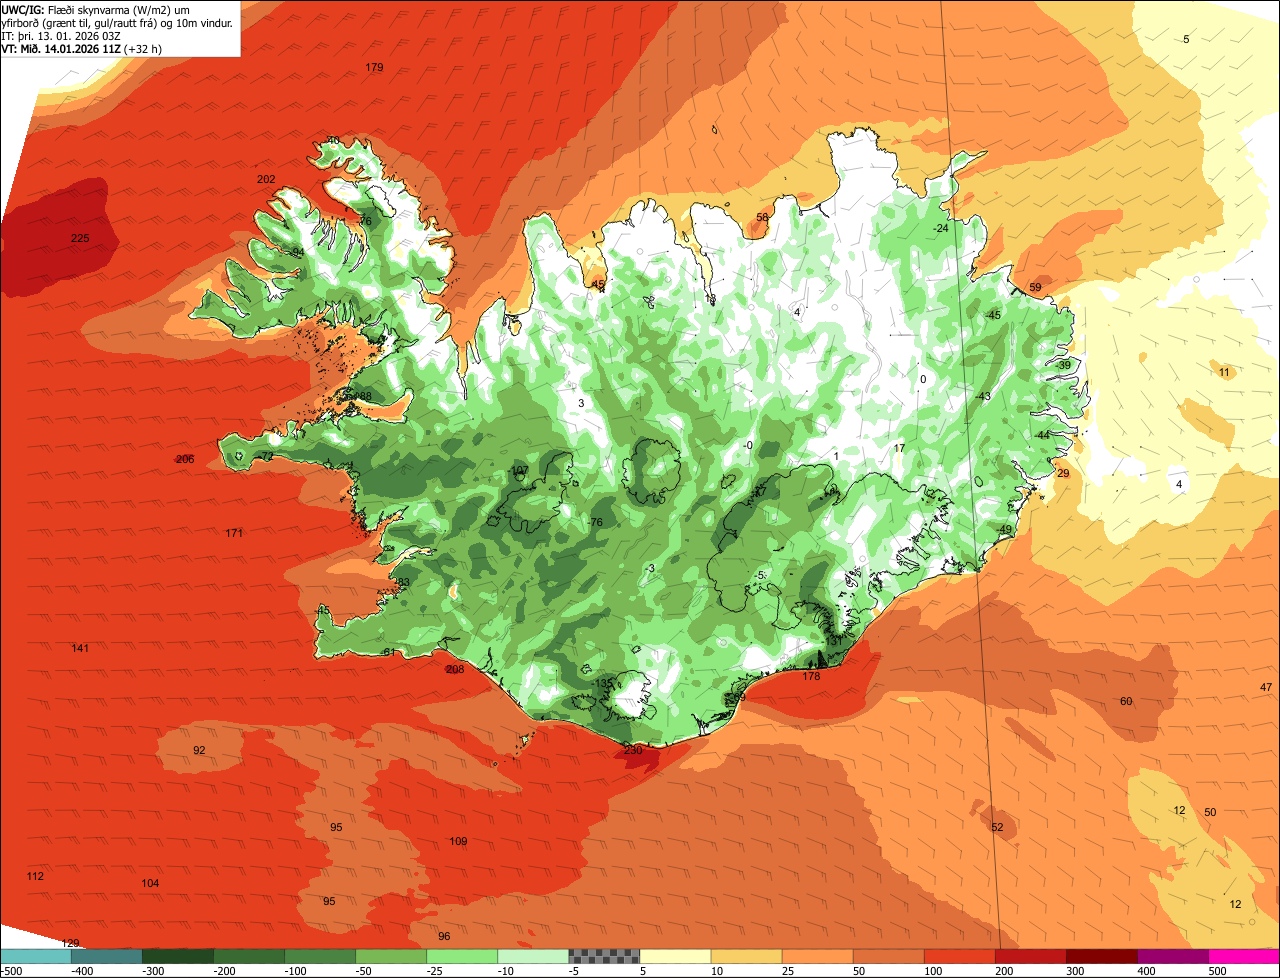Click the light orange 25 to 50 swatch

click(x=817, y=956)
